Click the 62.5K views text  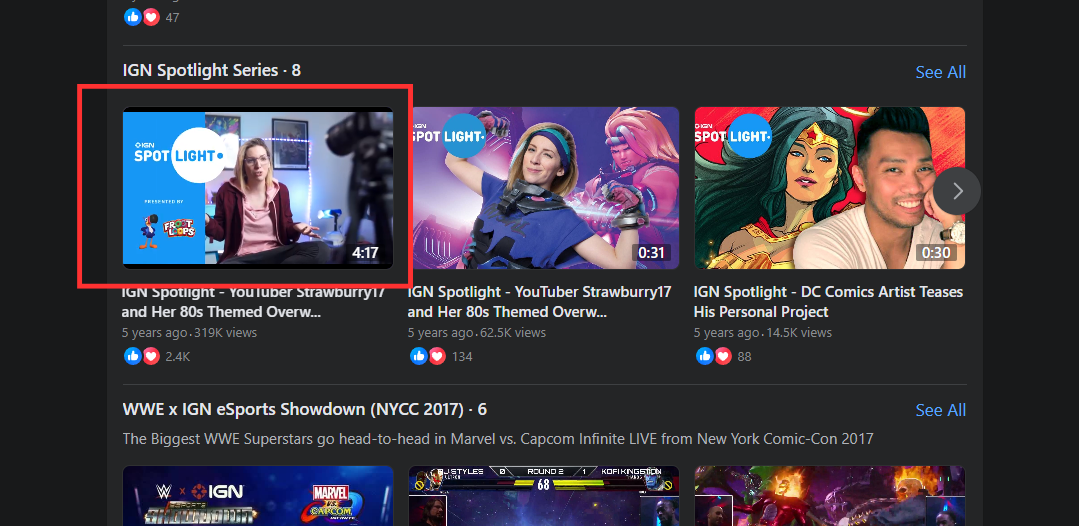point(513,333)
